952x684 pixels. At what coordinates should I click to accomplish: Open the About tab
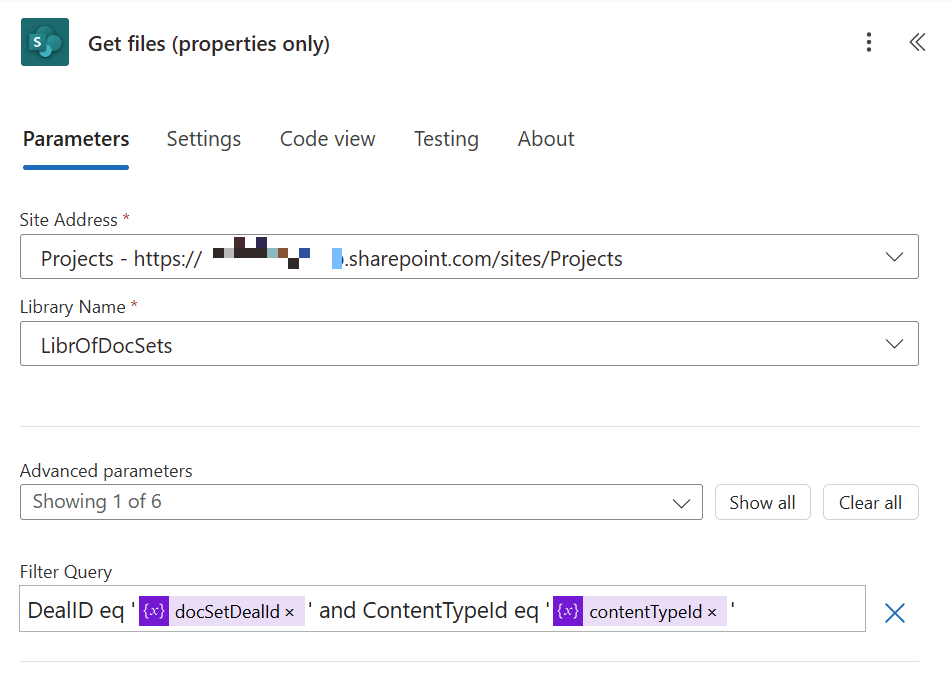[x=545, y=139]
